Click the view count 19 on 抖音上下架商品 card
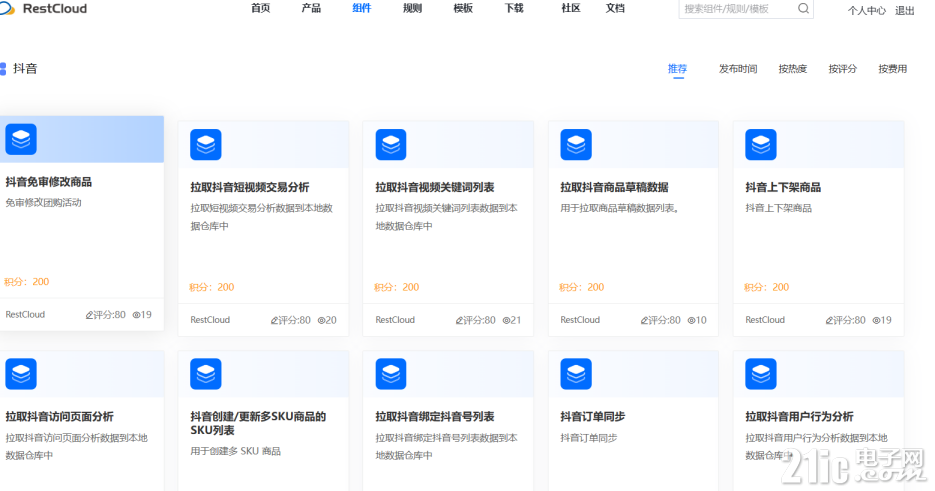This screenshot has width=935, height=491. click(x=882, y=320)
